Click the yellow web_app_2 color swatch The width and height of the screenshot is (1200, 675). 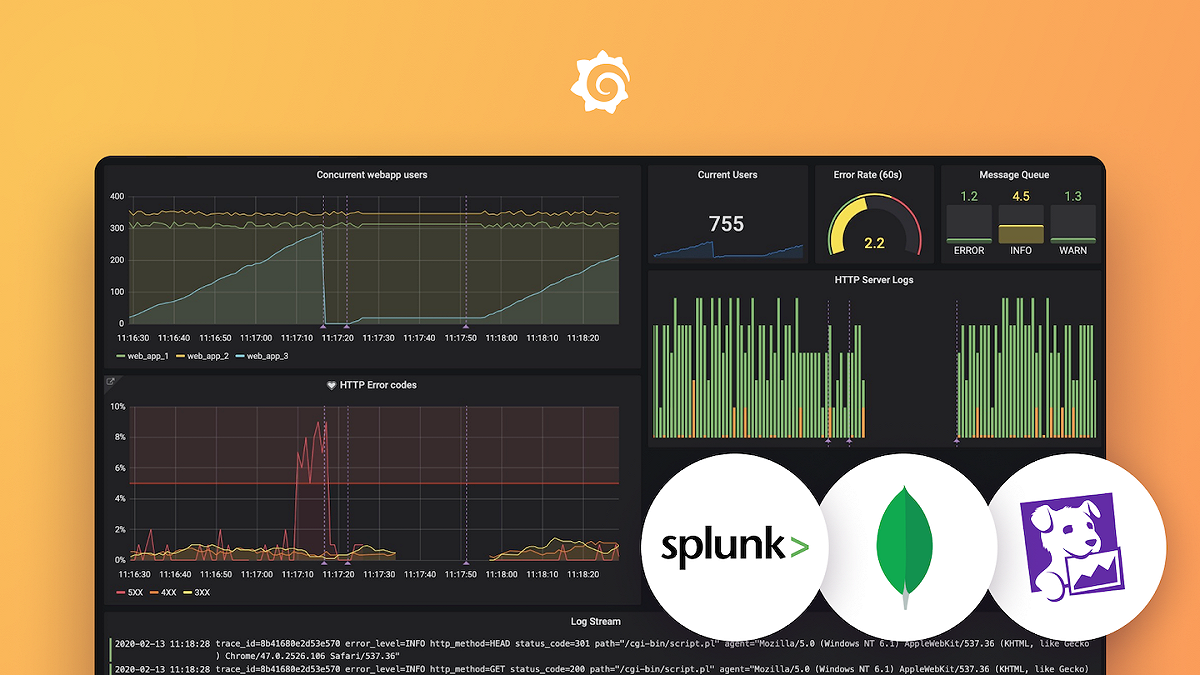point(179,354)
